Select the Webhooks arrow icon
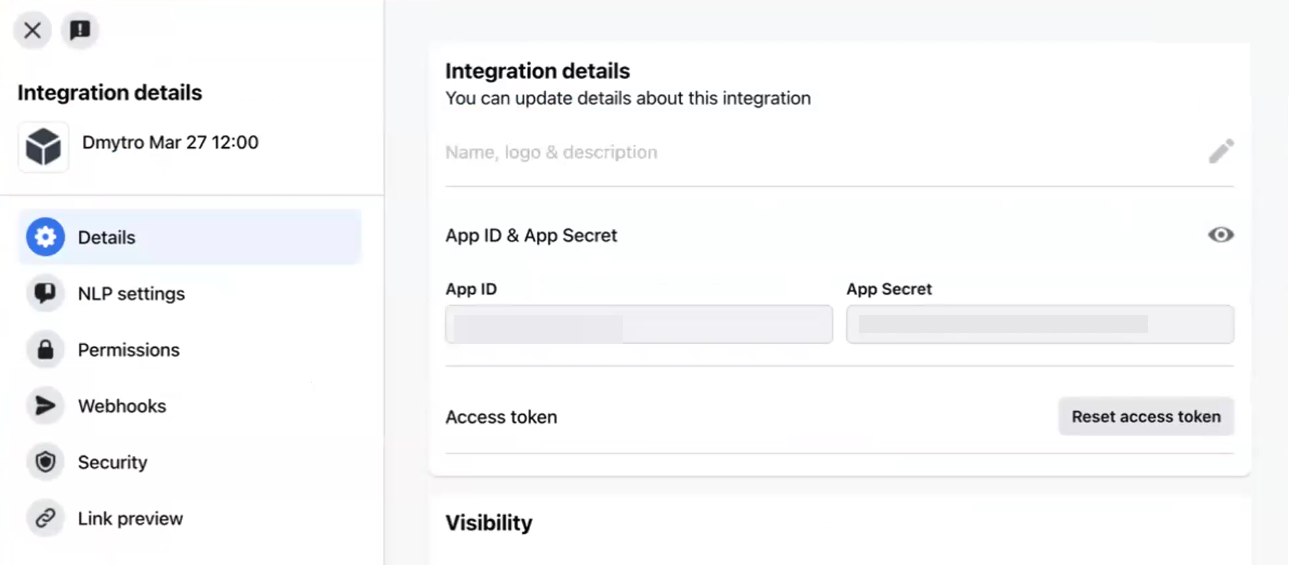 click(45, 406)
